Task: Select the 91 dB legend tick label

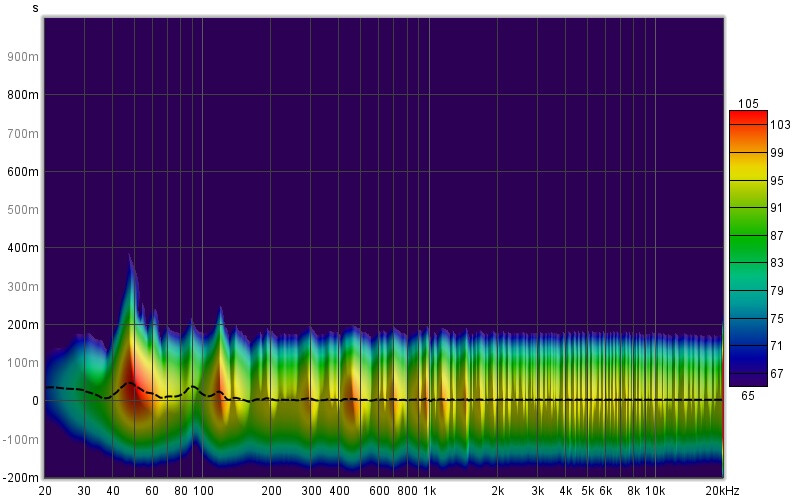Action: (777, 208)
